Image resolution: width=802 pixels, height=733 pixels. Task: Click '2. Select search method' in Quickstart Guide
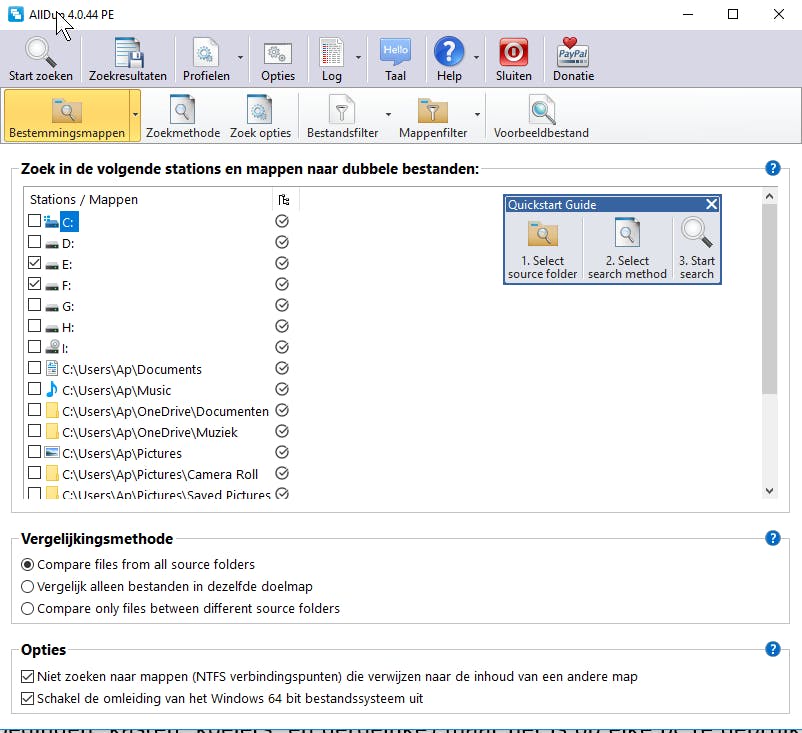tap(627, 249)
